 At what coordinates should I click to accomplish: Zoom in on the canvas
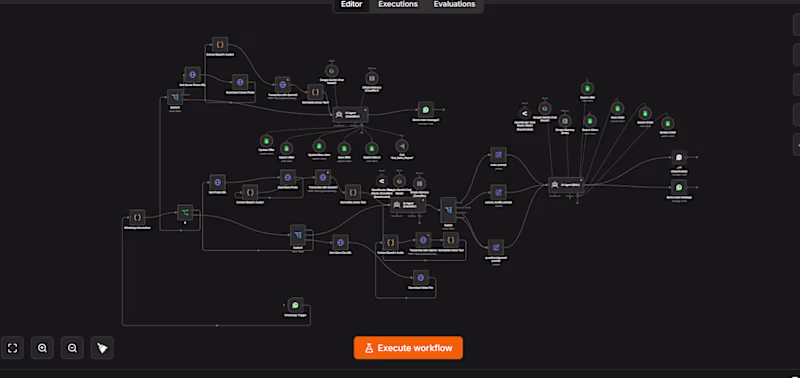pyautogui.click(x=42, y=348)
